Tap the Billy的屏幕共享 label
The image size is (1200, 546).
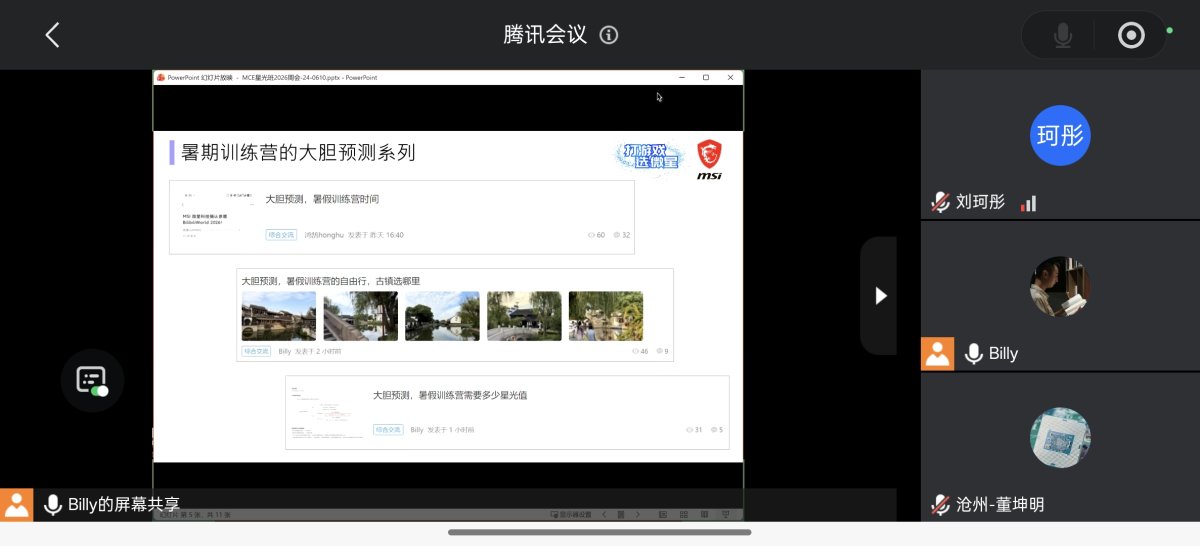124,505
